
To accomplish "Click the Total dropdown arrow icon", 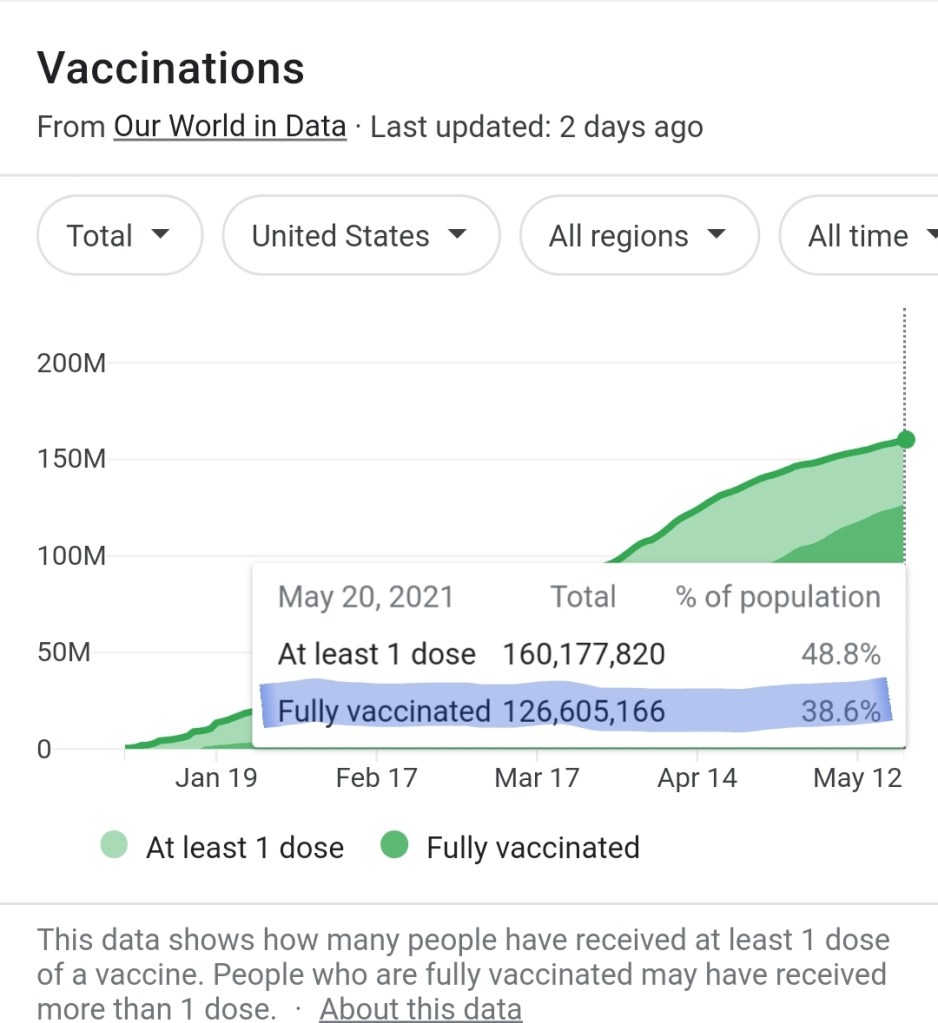I will click(x=159, y=236).
